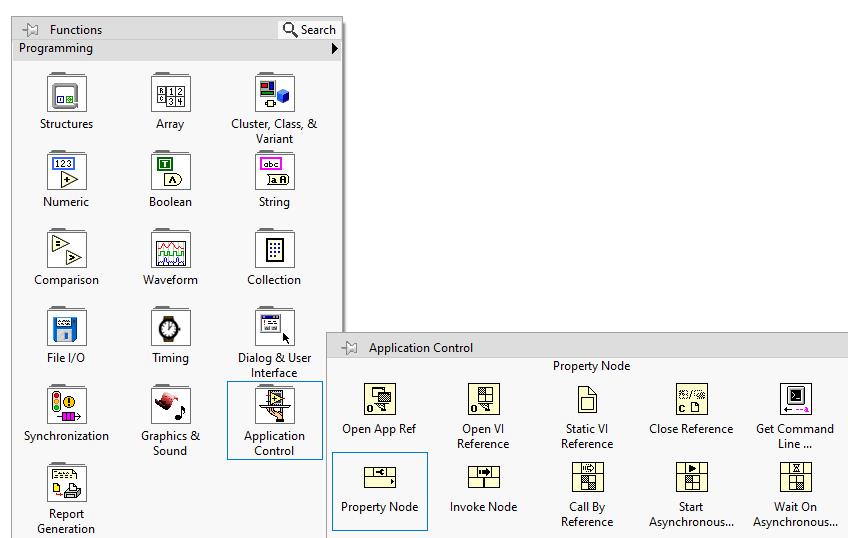This screenshot has width=848, height=538.
Task: Open the Collection palette
Action: tap(274, 249)
